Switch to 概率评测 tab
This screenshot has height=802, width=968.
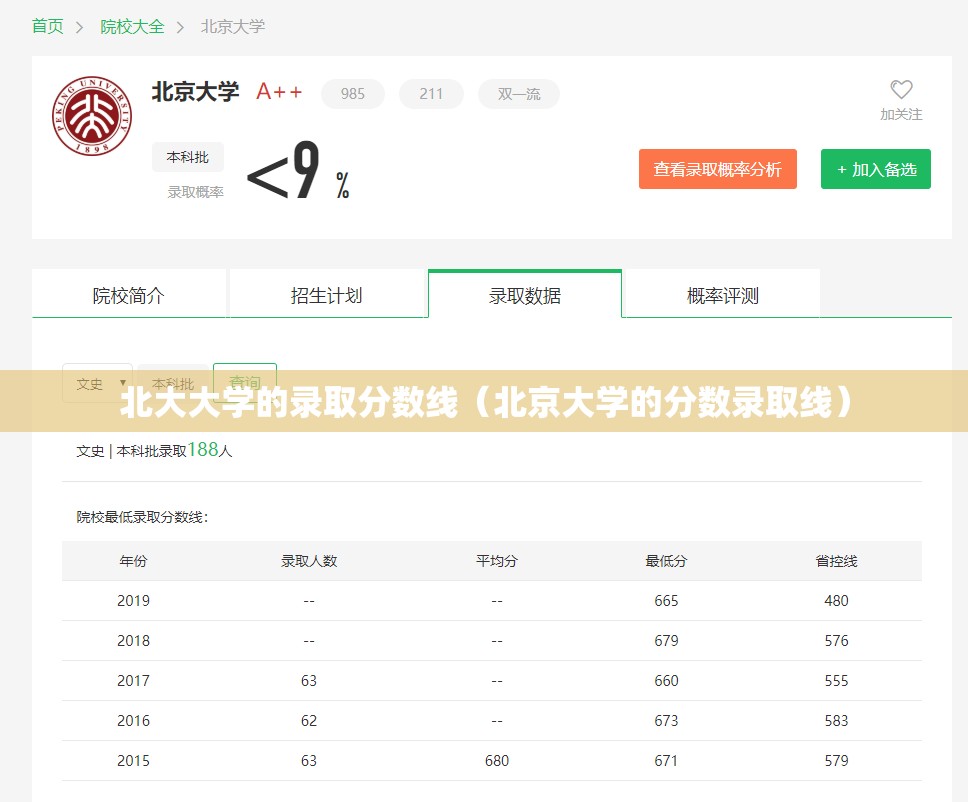(x=723, y=295)
